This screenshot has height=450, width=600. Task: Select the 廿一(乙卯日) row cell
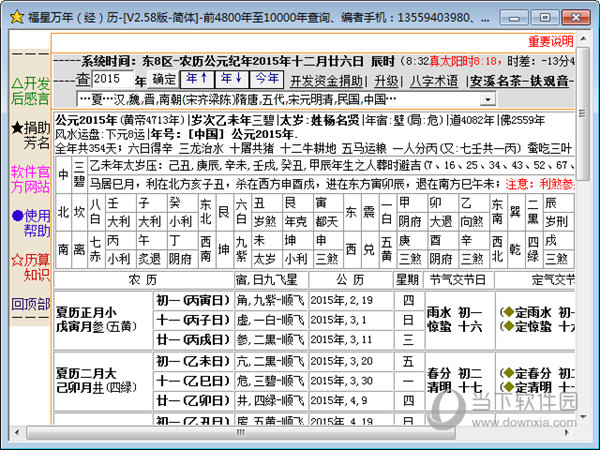pyautogui.click(x=193, y=401)
